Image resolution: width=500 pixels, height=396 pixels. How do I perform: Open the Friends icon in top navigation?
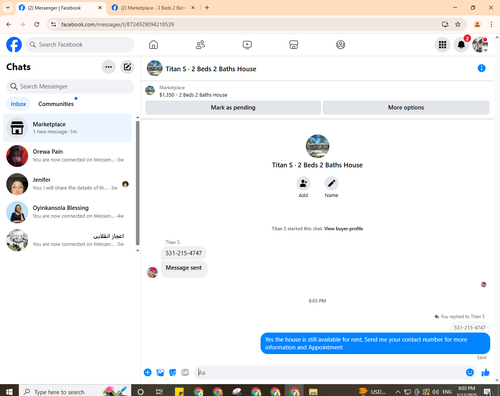200,45
